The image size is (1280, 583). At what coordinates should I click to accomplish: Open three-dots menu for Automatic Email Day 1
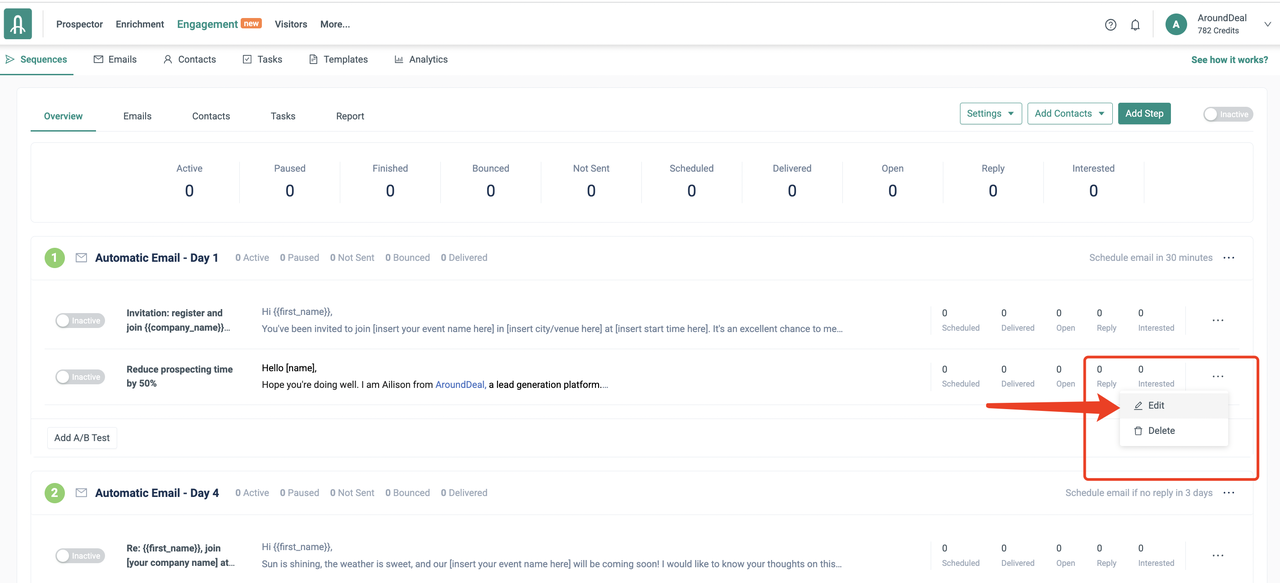tap(1229, 258)
